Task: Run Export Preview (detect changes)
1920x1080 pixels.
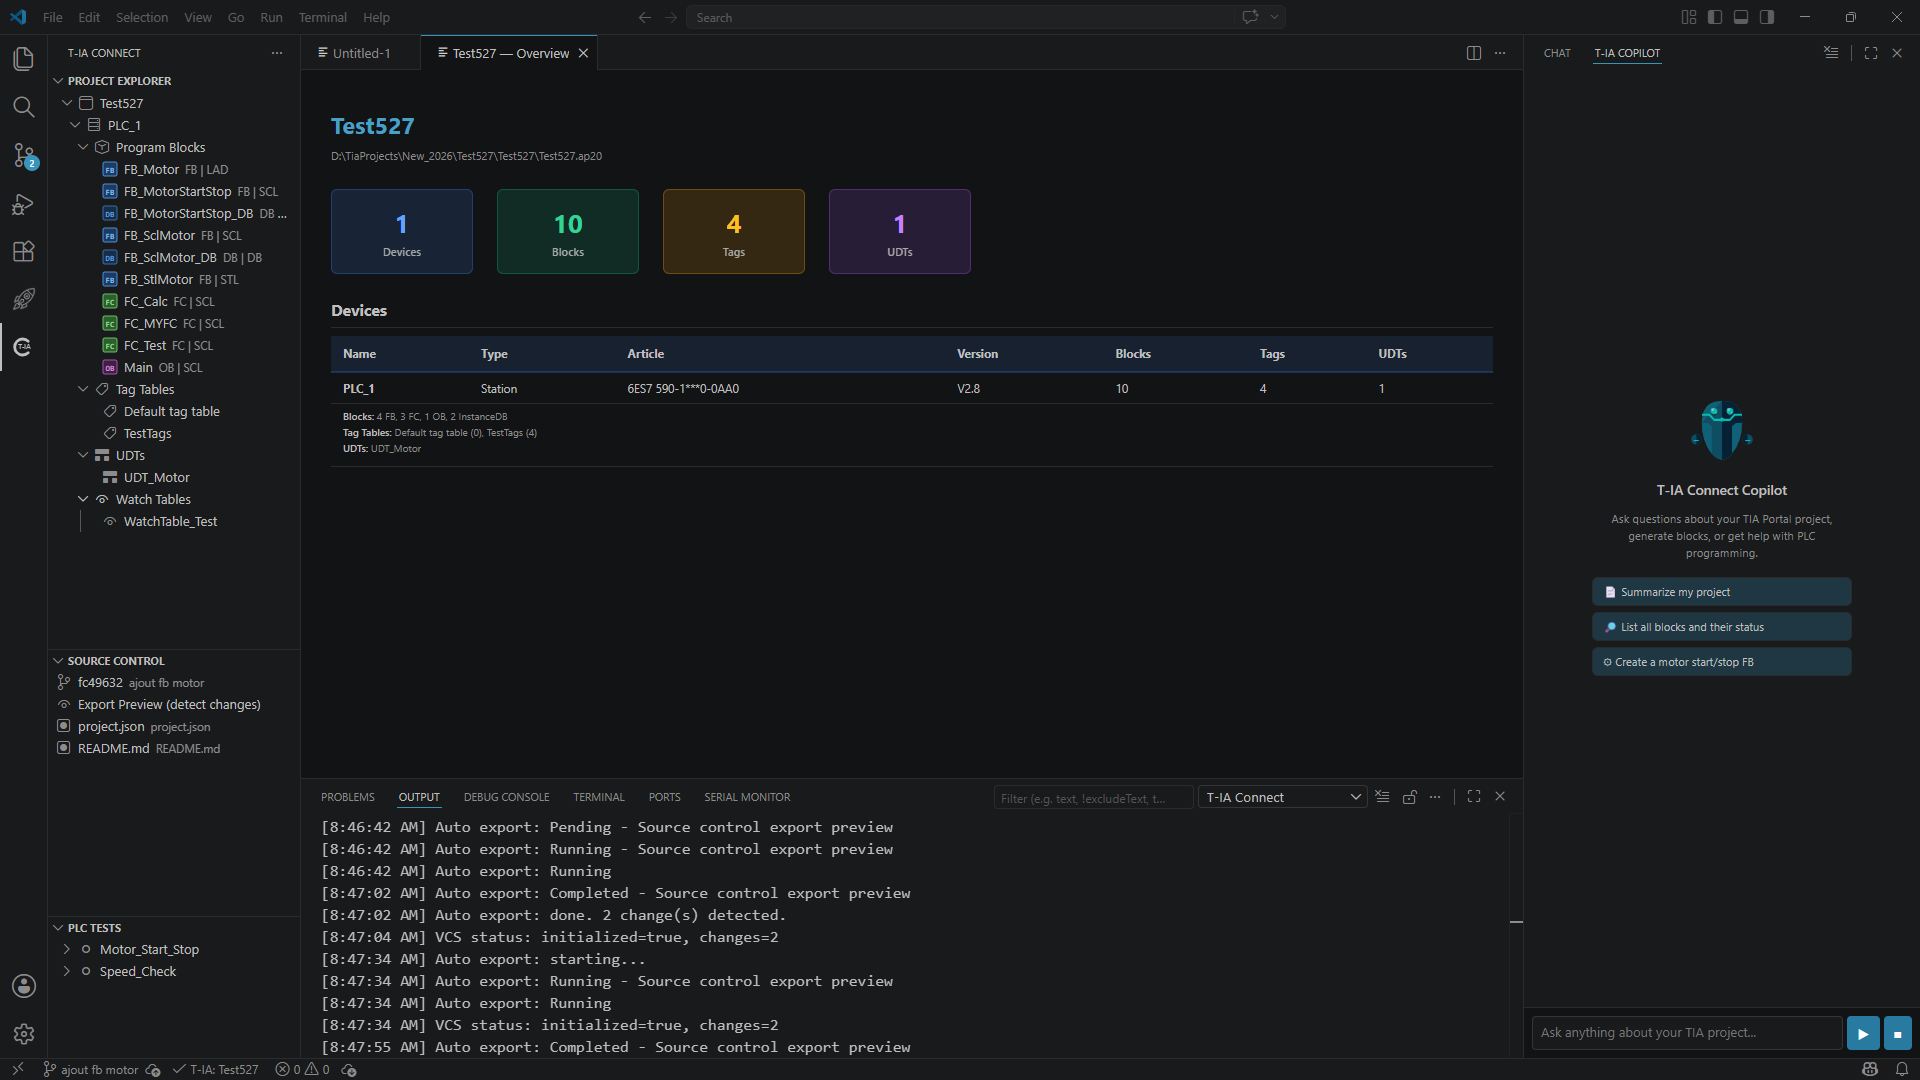Action: coord(169,704)
